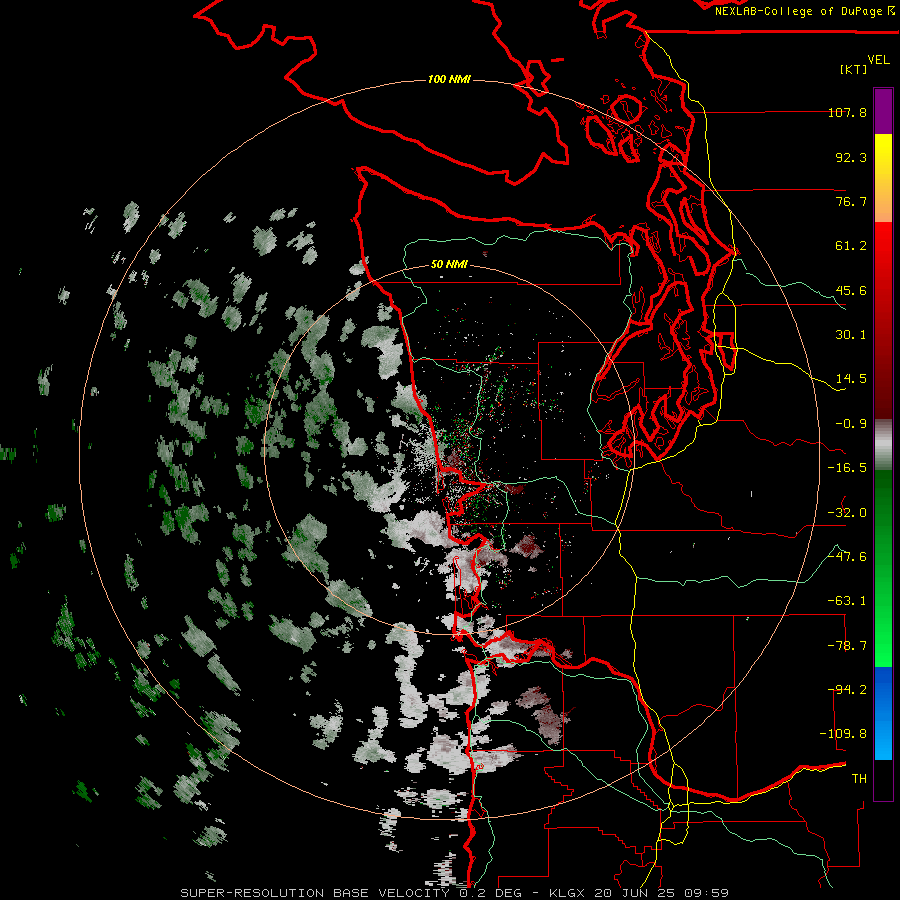The image size is (900, 900).
Task: Pick the blue segment of velocity color bar
Action: [883, 713]
